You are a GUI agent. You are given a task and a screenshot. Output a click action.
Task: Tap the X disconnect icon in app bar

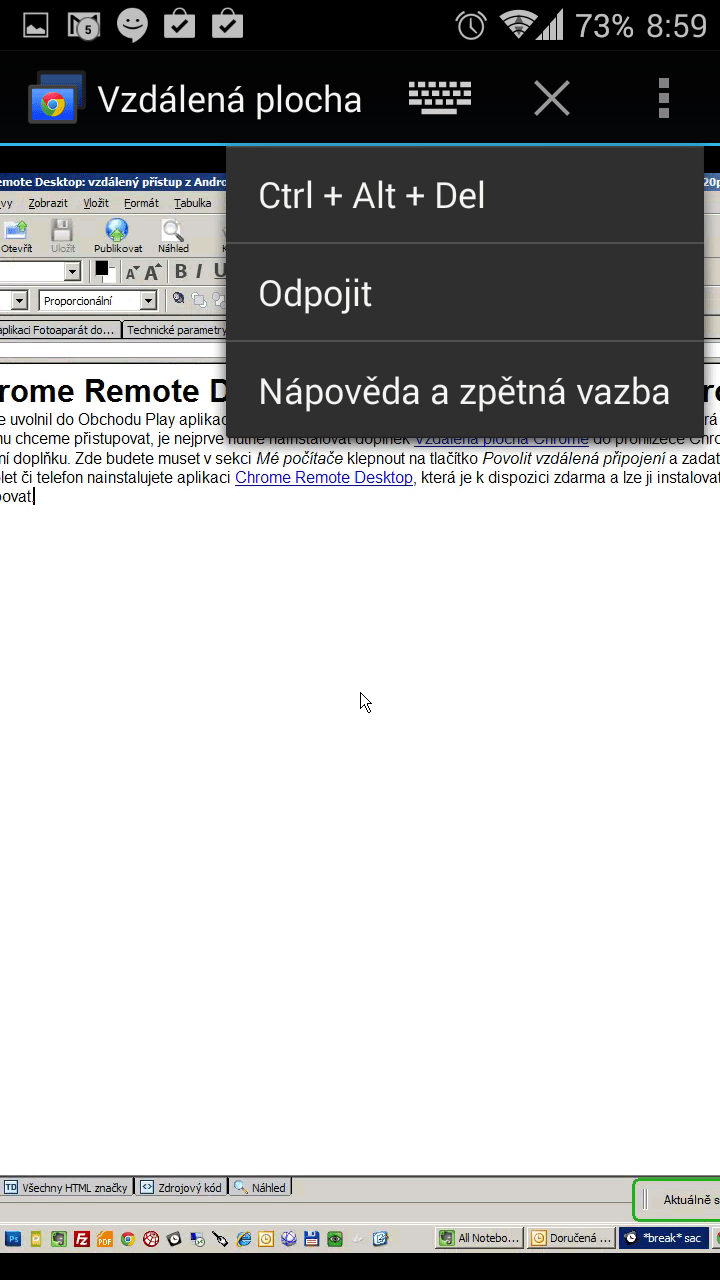[551, 98]
